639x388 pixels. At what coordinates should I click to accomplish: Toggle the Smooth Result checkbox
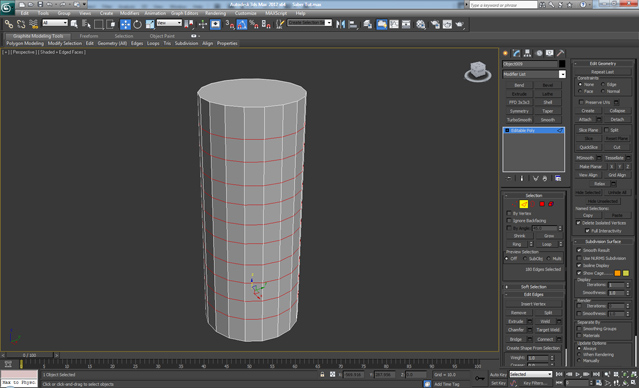click(x=579, y=250)
